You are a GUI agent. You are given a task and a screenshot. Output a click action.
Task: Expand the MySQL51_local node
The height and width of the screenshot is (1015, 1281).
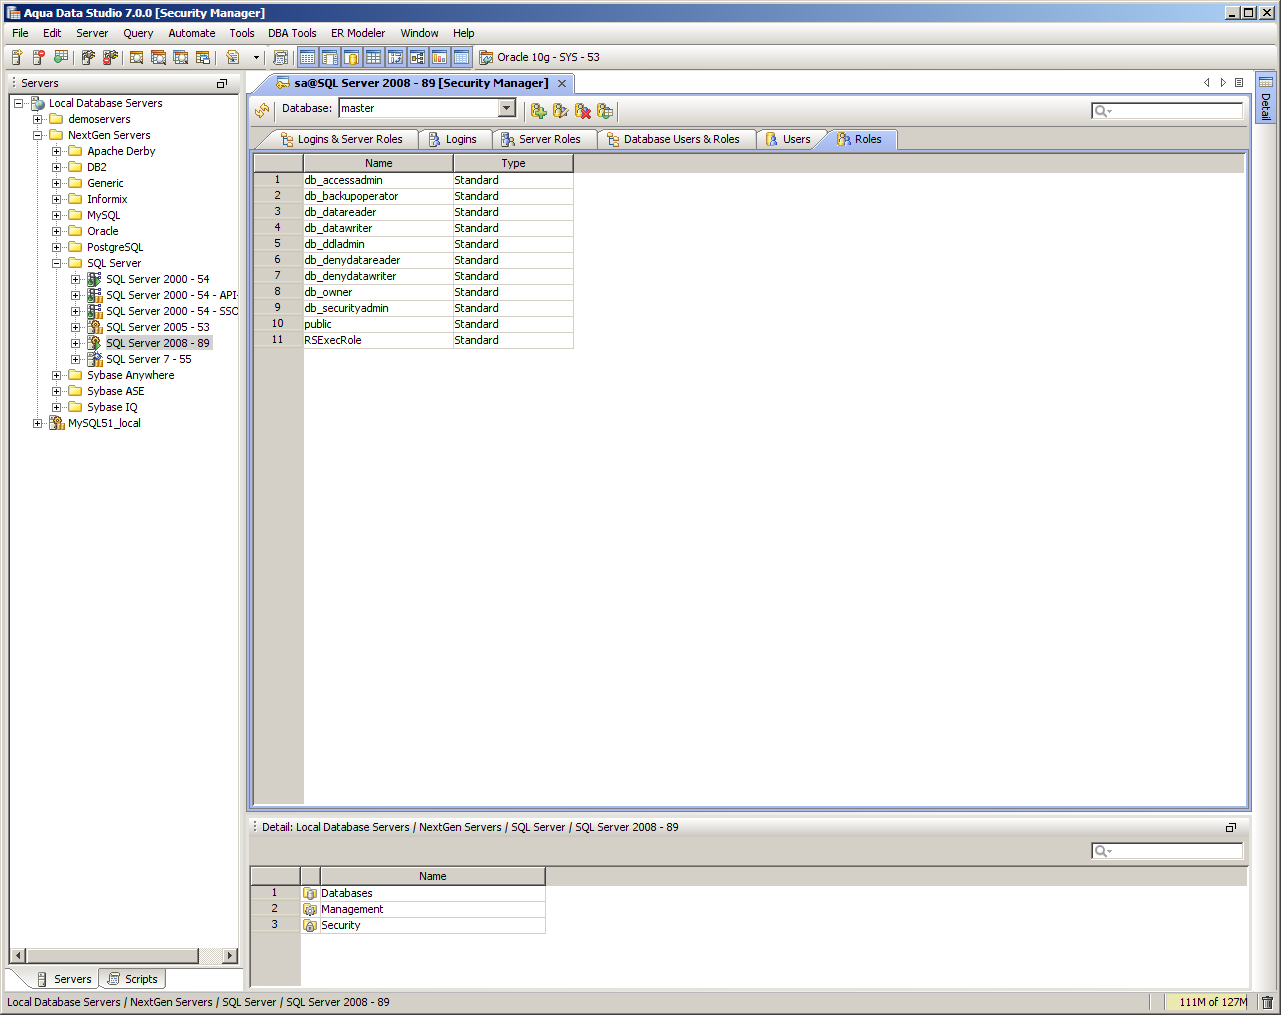point(38,423)
